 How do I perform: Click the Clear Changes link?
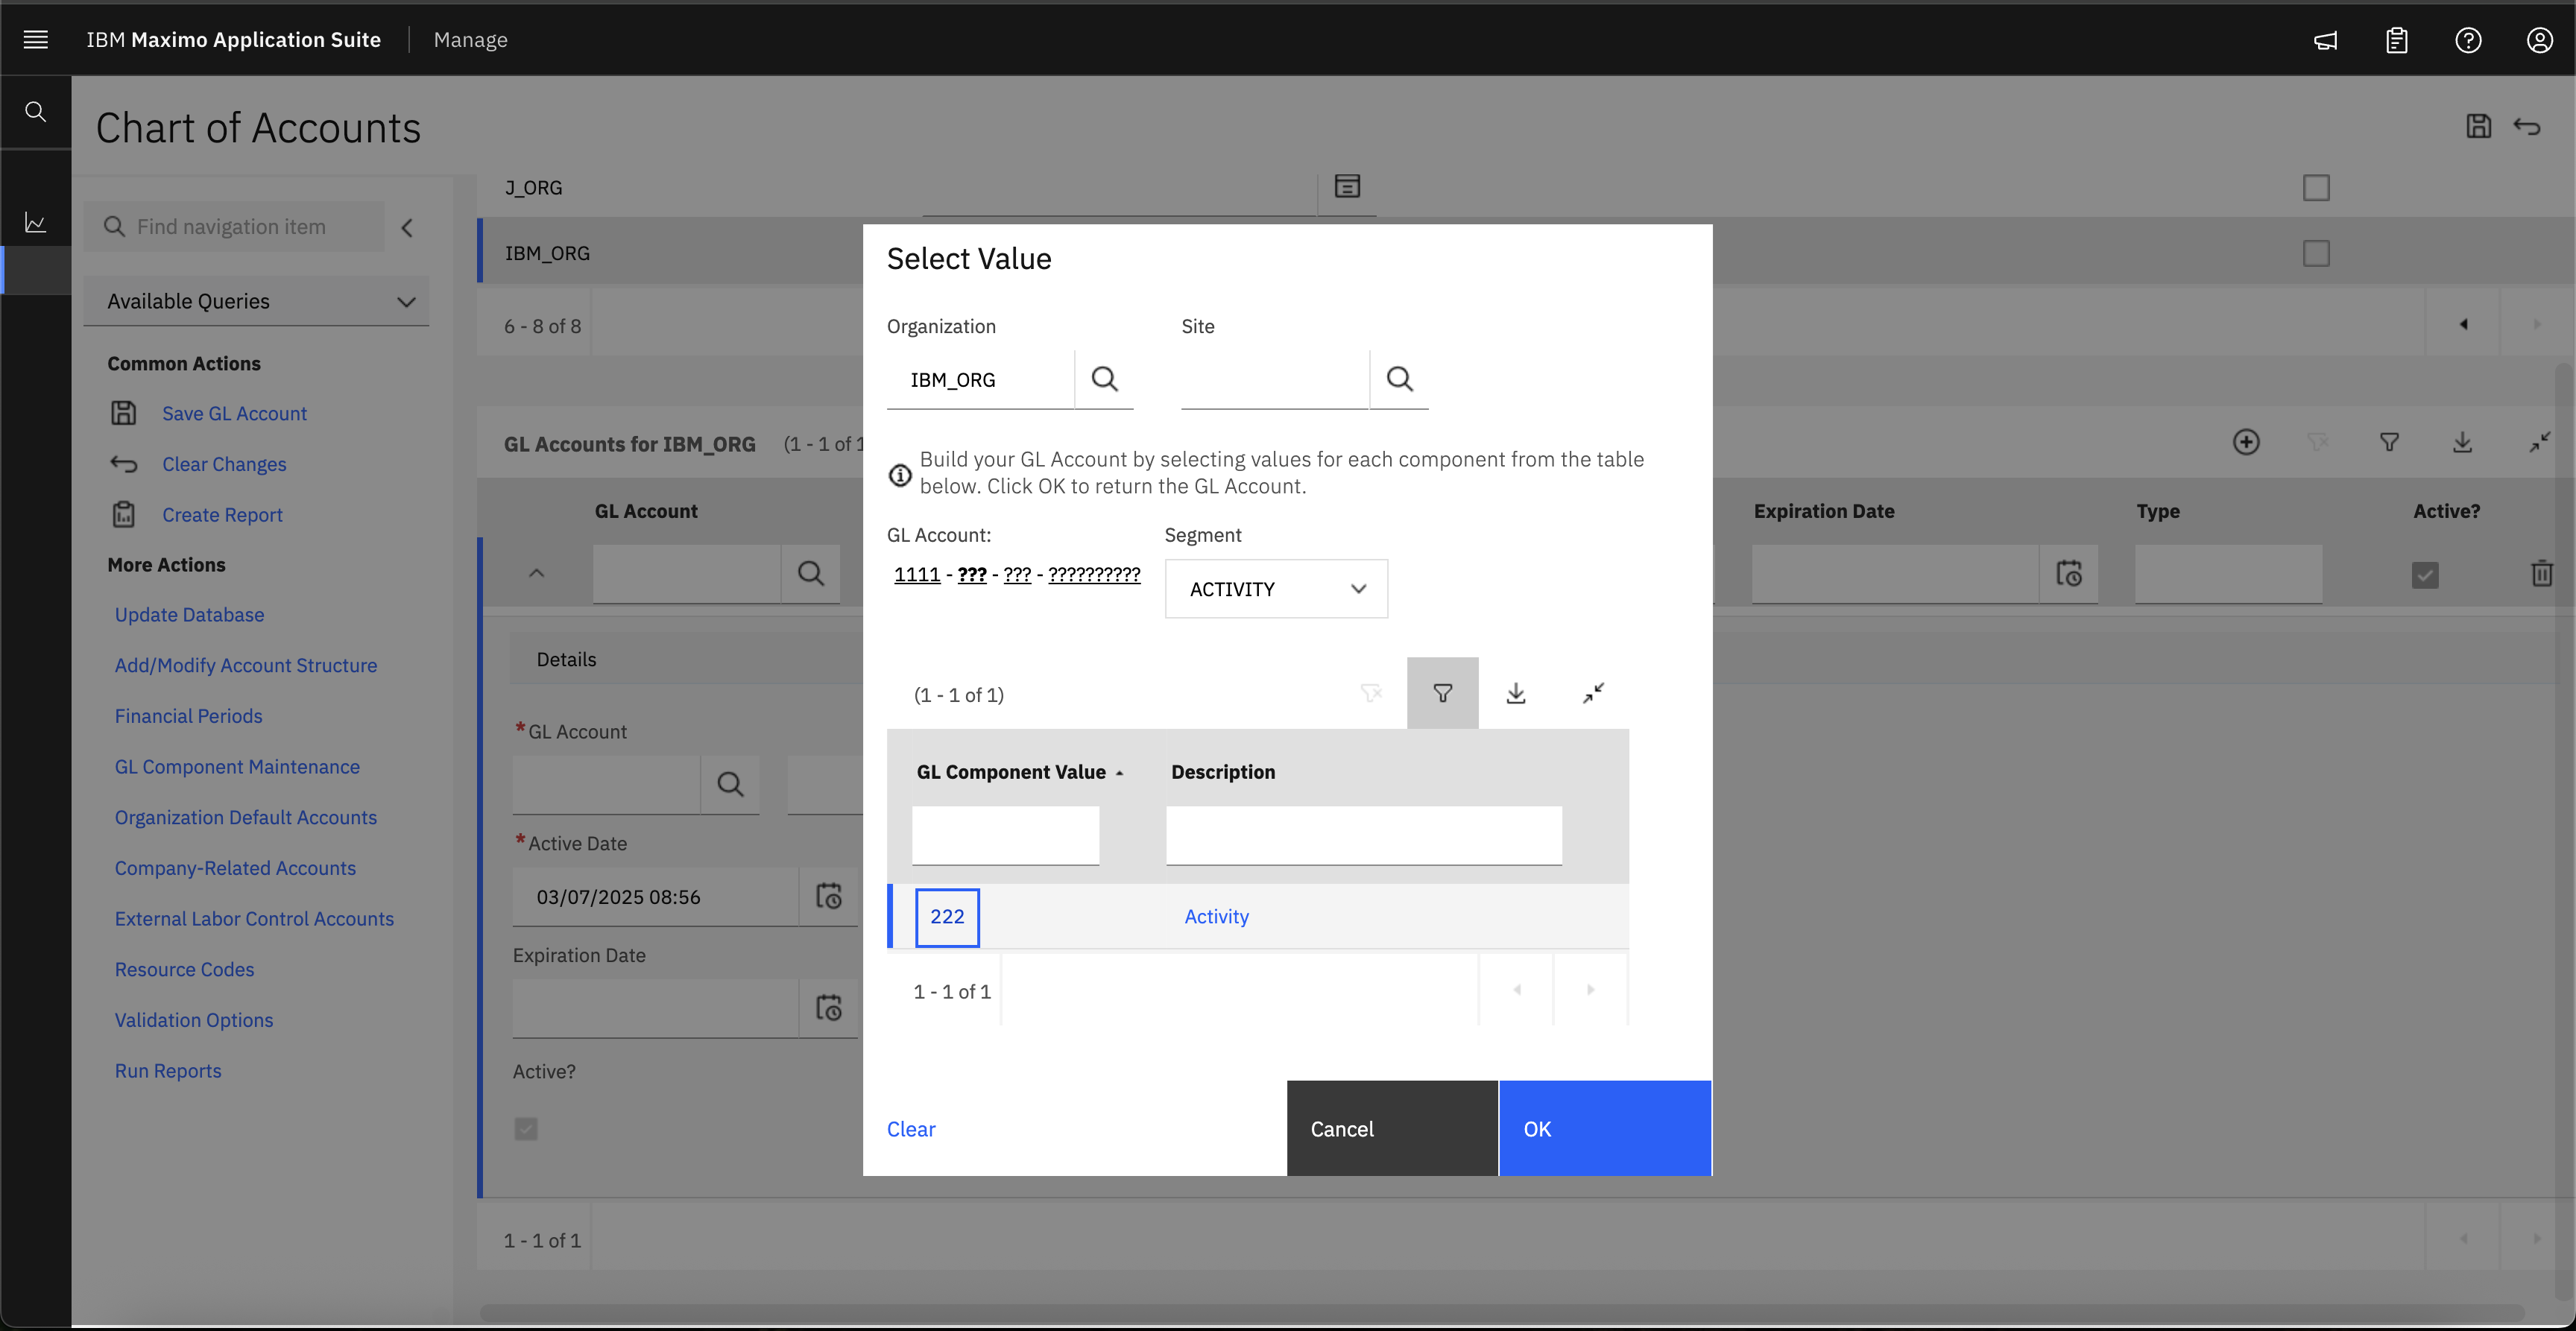(224, 464)
